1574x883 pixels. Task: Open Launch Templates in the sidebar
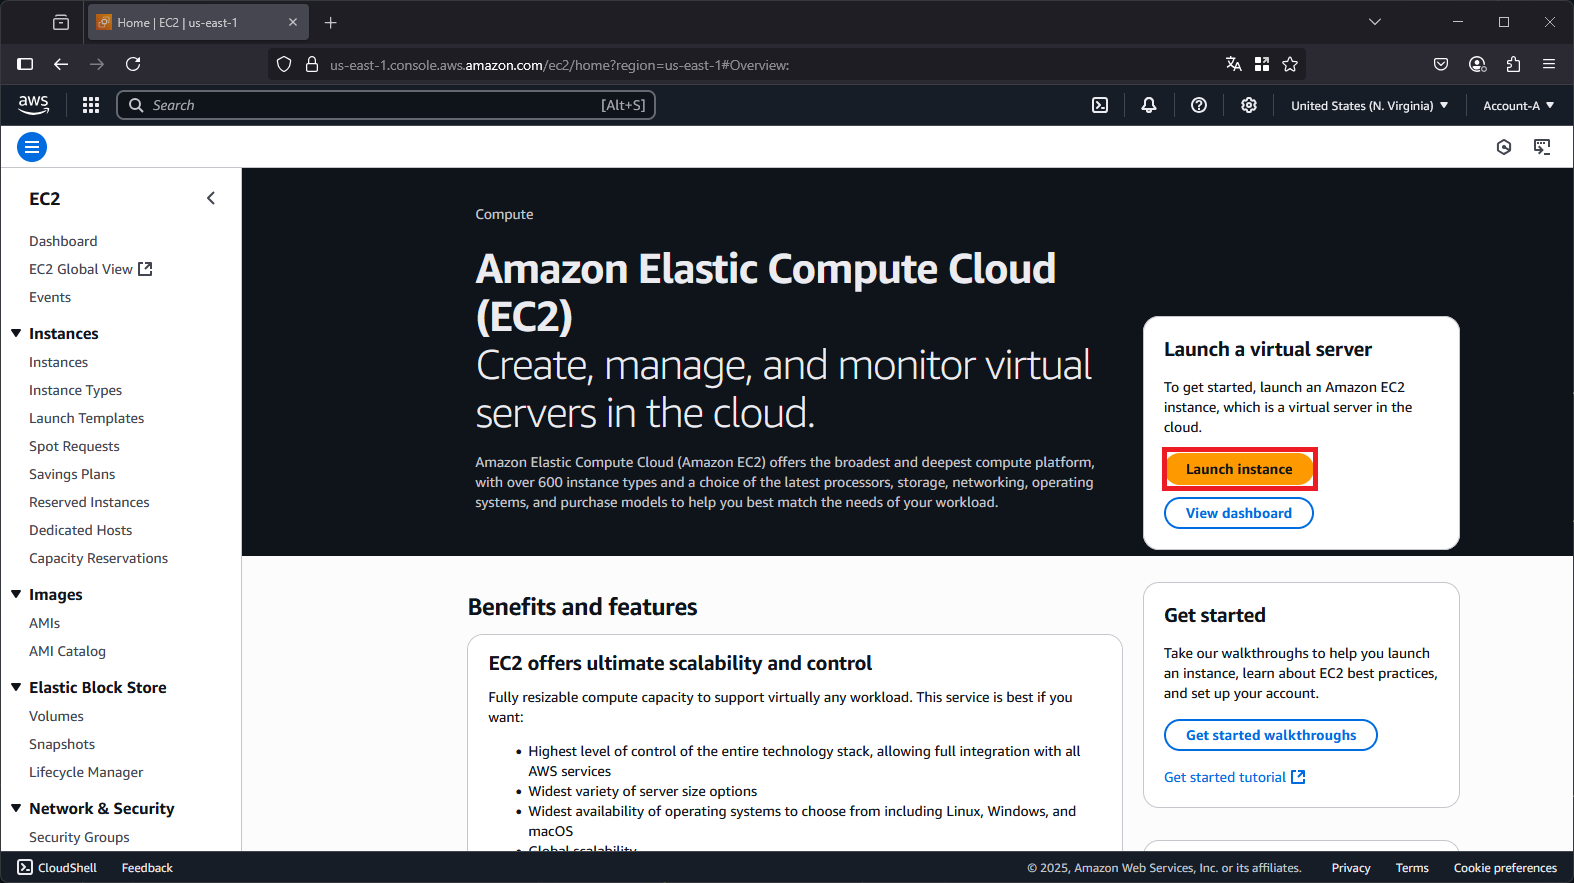(86, 418)
